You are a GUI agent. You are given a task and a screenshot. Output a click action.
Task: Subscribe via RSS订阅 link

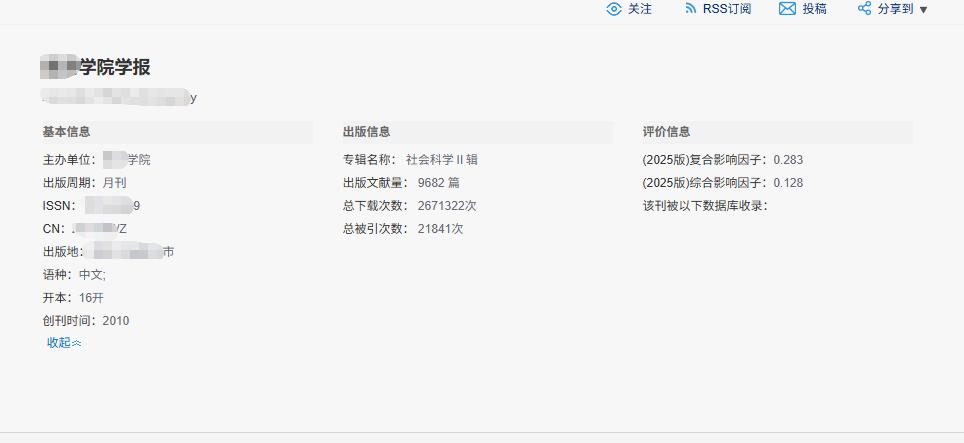point(727,9)
